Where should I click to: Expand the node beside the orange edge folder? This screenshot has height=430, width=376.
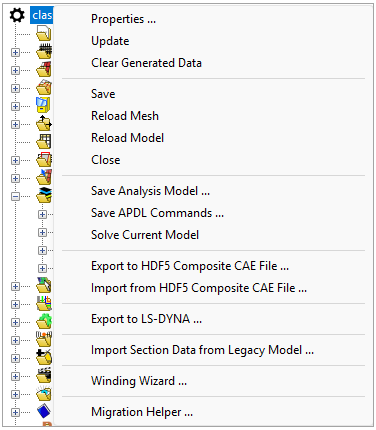(x=15, y=89)
